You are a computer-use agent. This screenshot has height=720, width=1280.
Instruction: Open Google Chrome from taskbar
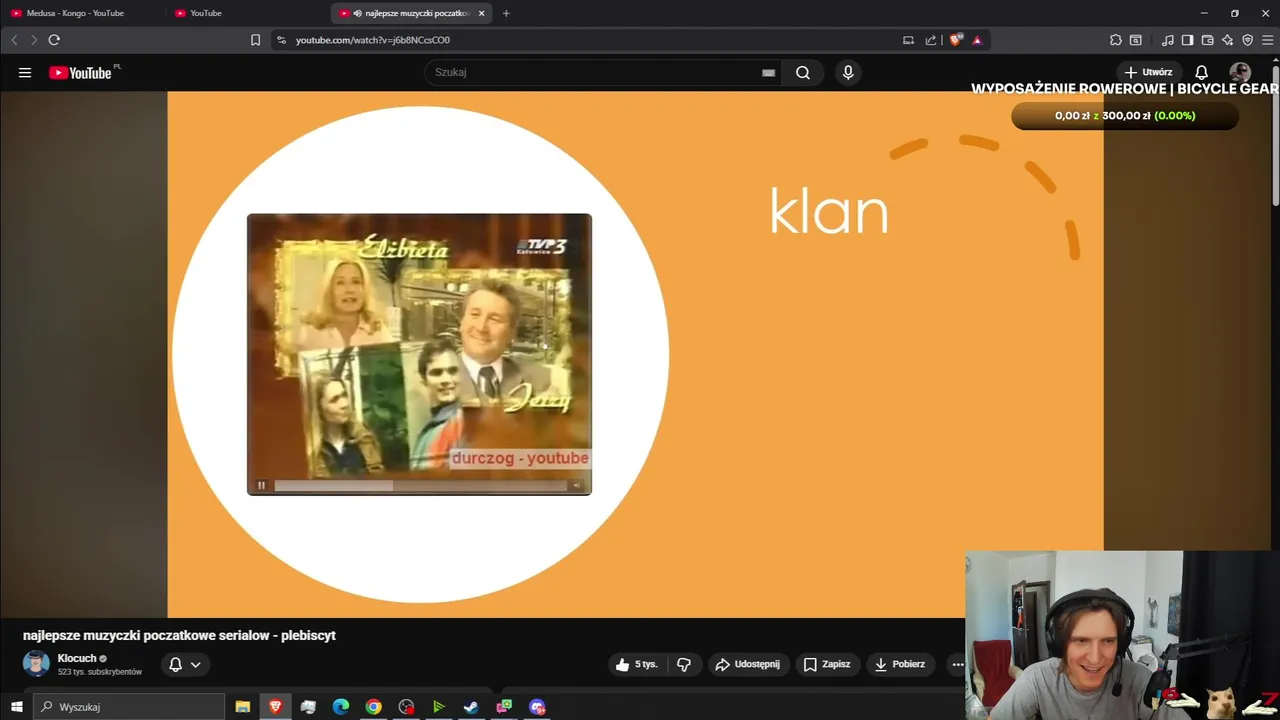[x=373, y=707]
